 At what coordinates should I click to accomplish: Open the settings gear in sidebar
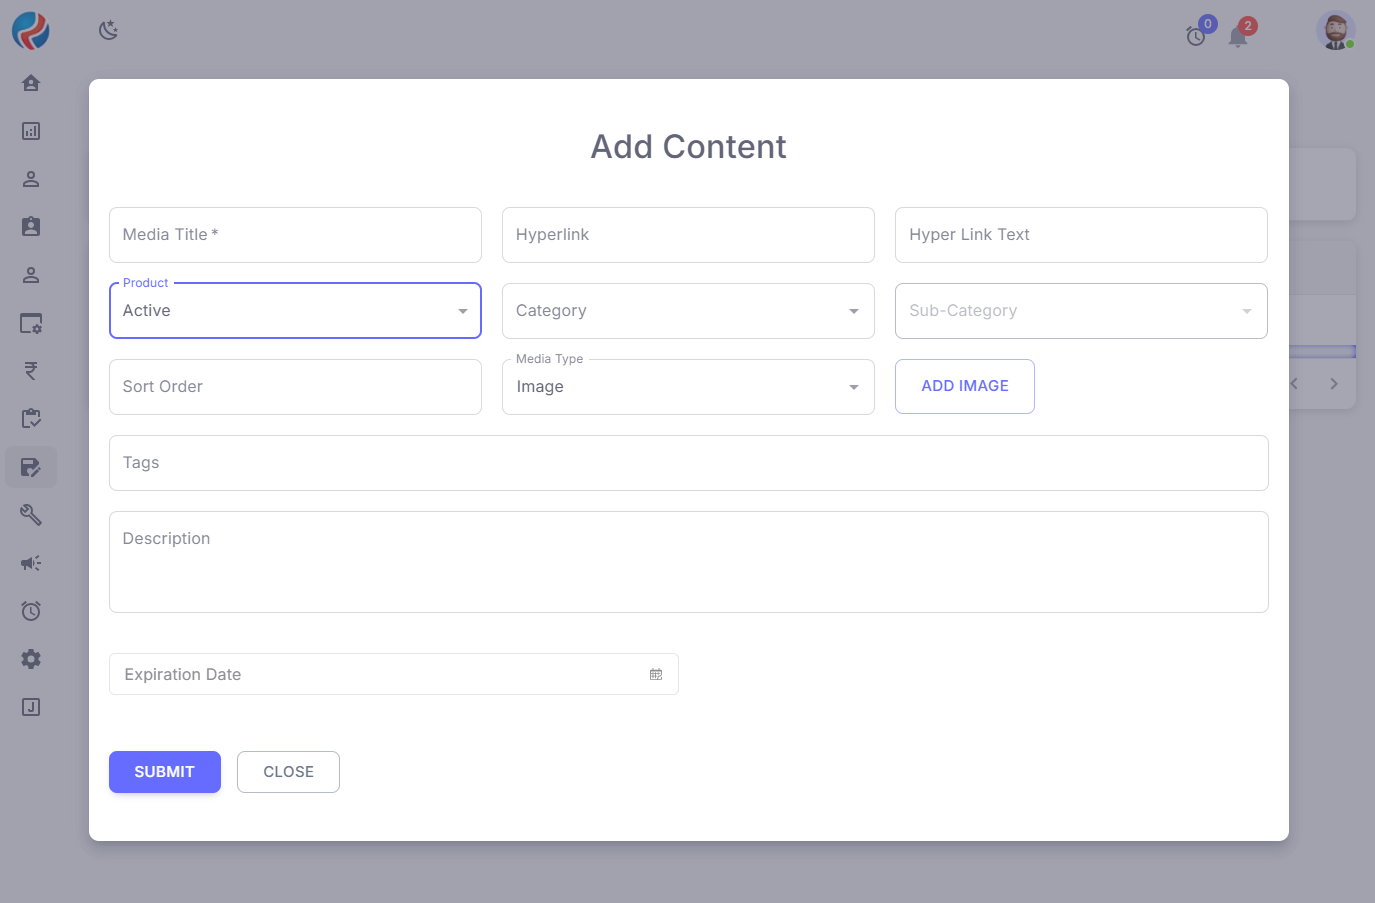[31, 659]
